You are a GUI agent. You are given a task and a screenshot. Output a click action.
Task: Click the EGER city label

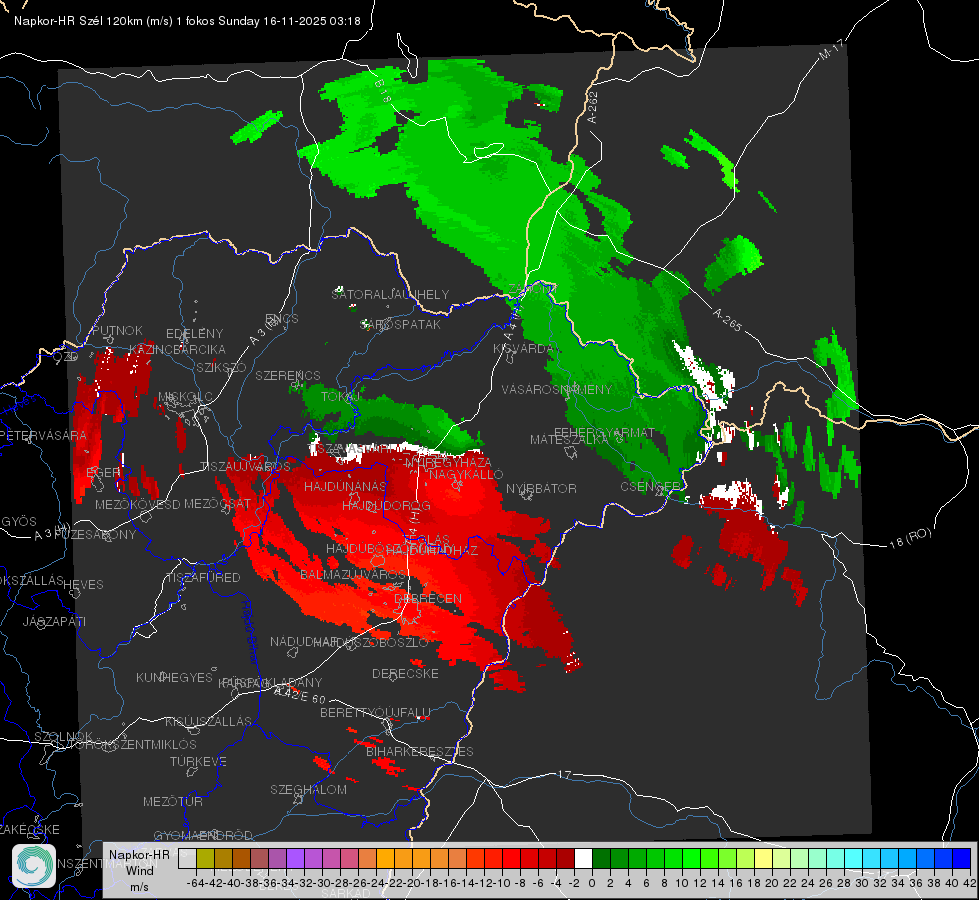point(103,473)
